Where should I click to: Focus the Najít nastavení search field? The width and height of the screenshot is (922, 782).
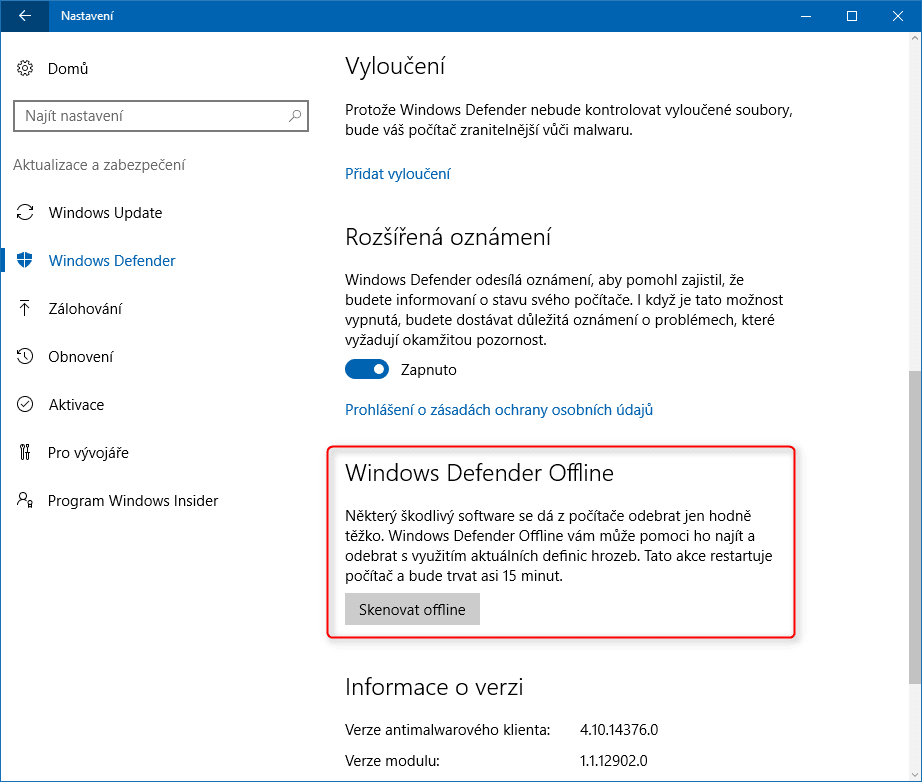coord(161,116)
